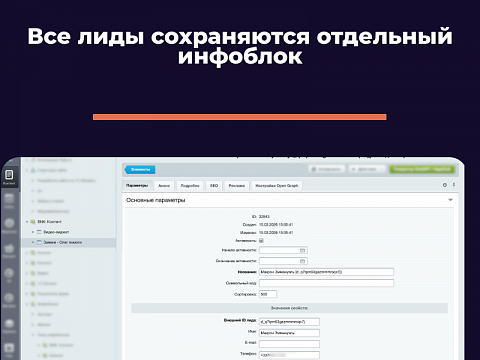
Task: Go back via the blue Элементы button
Action: click(140, 169)
